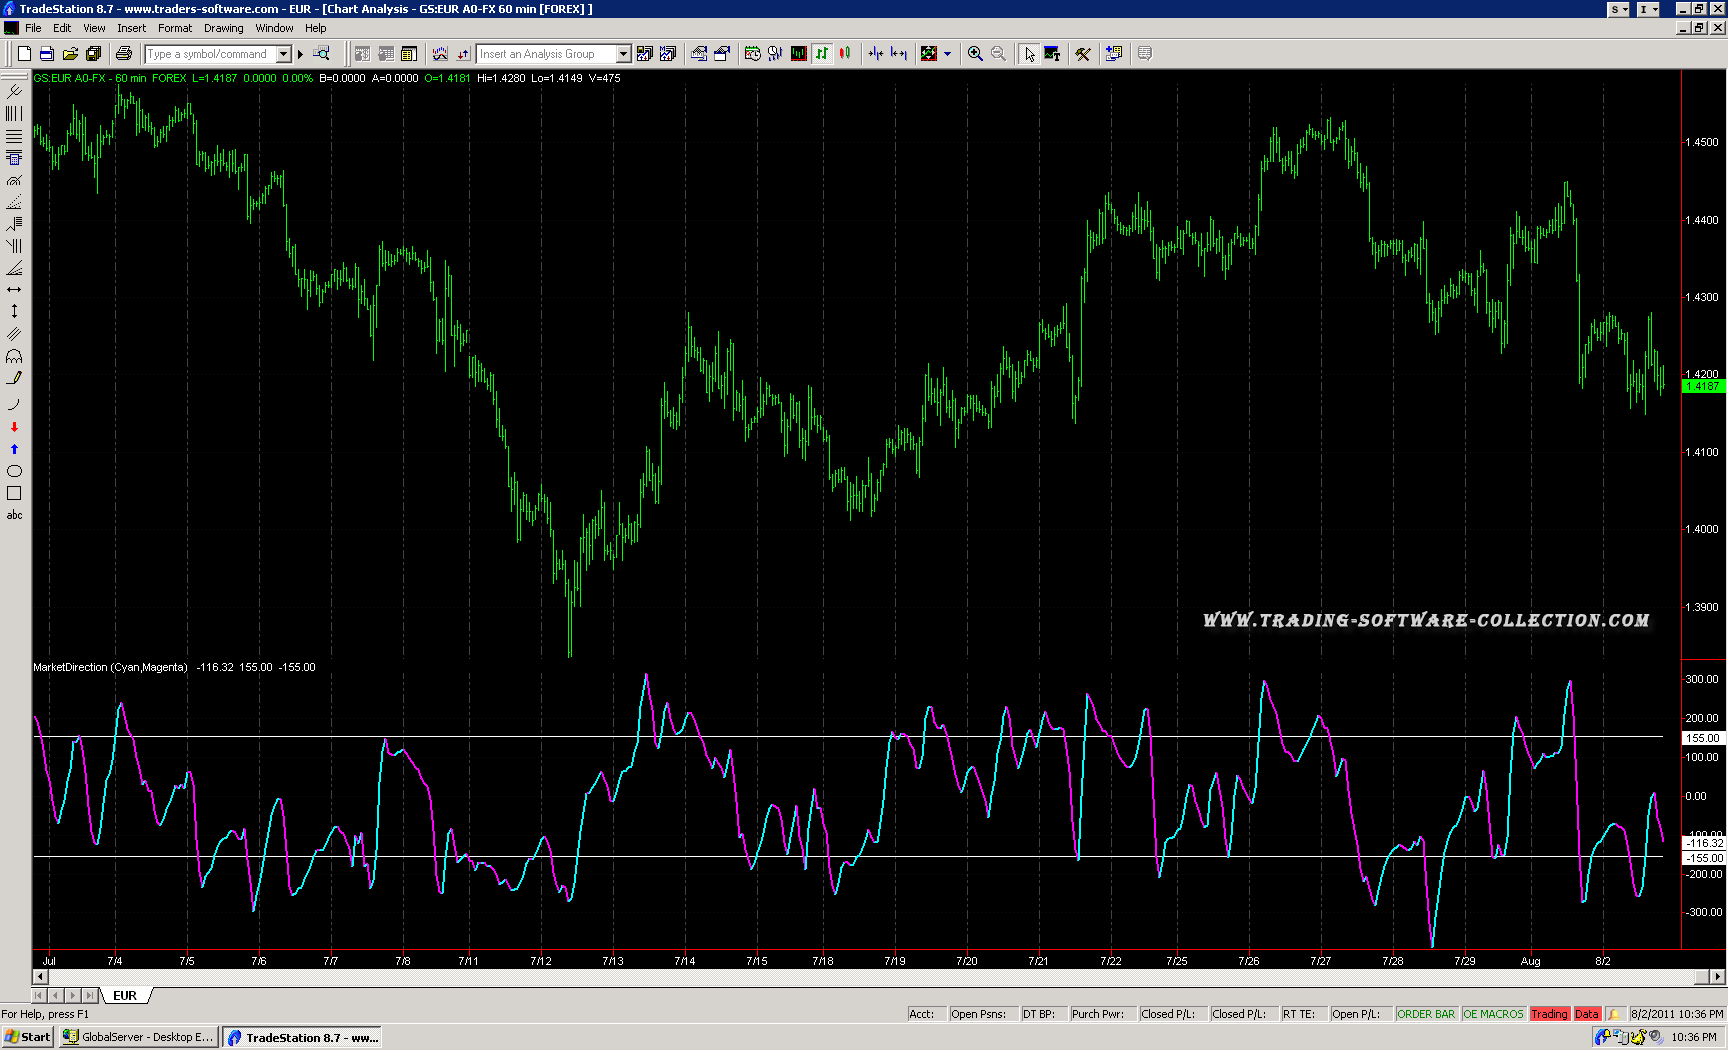This screenshot has height=1050, width=1728.
Task: Select the abc text drawing tool
Action: click(x=14, y=515)
